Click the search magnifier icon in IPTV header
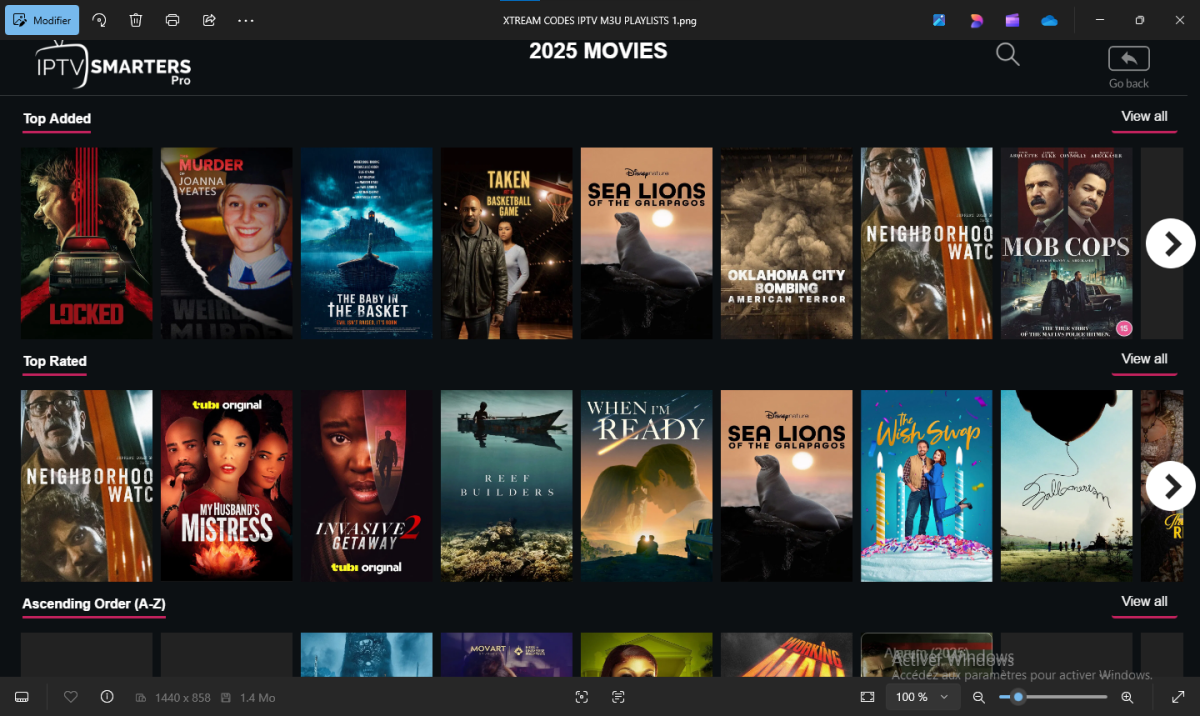This screenshot has width=1200, height=716. coord(1008,55)
